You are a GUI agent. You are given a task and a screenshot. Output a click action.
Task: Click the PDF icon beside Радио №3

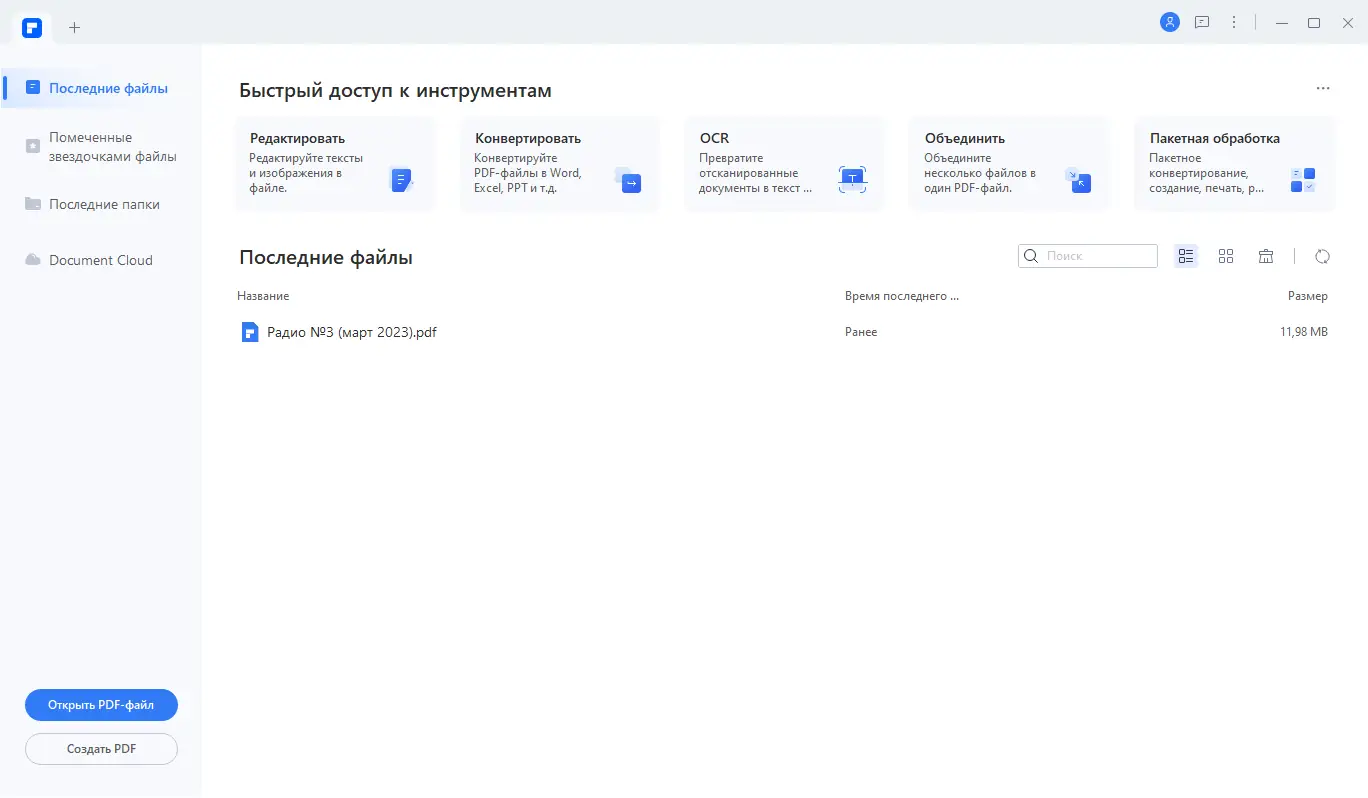tap(250, 332)
